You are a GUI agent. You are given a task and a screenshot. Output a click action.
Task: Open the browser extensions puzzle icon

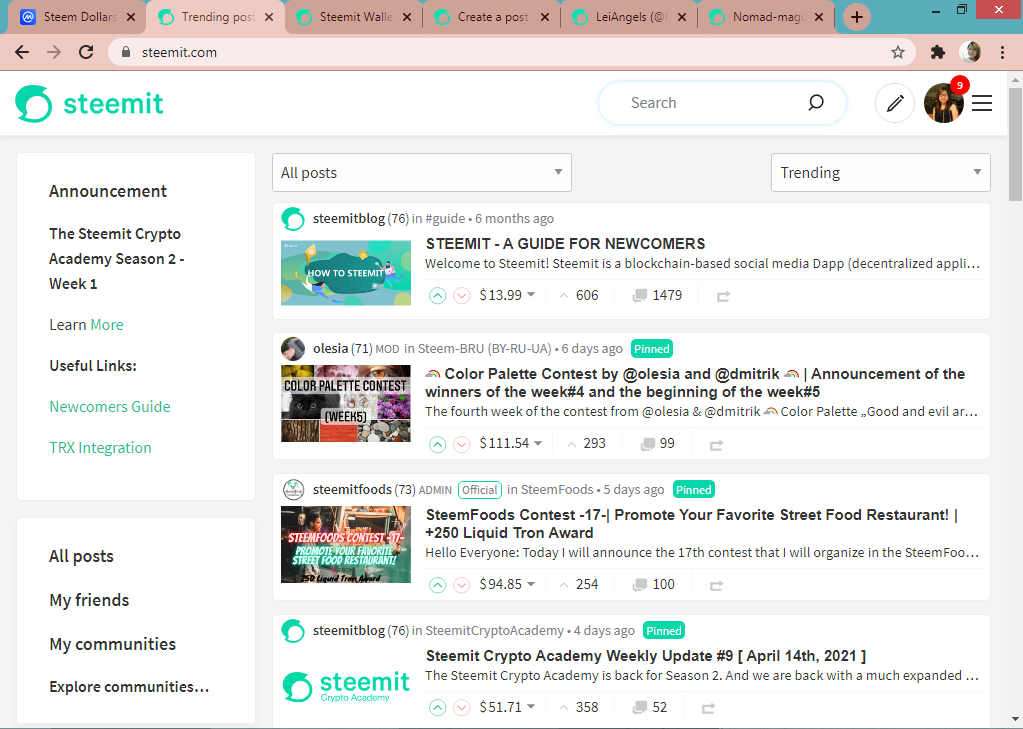click(x=938, y=52)
